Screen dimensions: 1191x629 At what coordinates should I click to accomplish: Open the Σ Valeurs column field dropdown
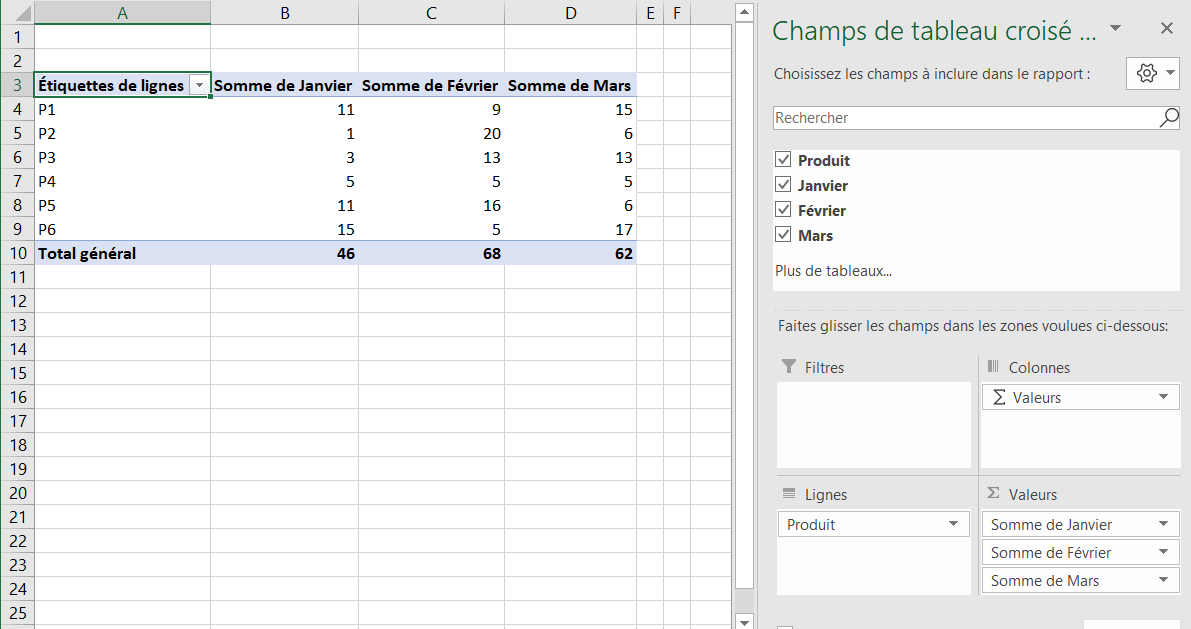coord(1163,397)
